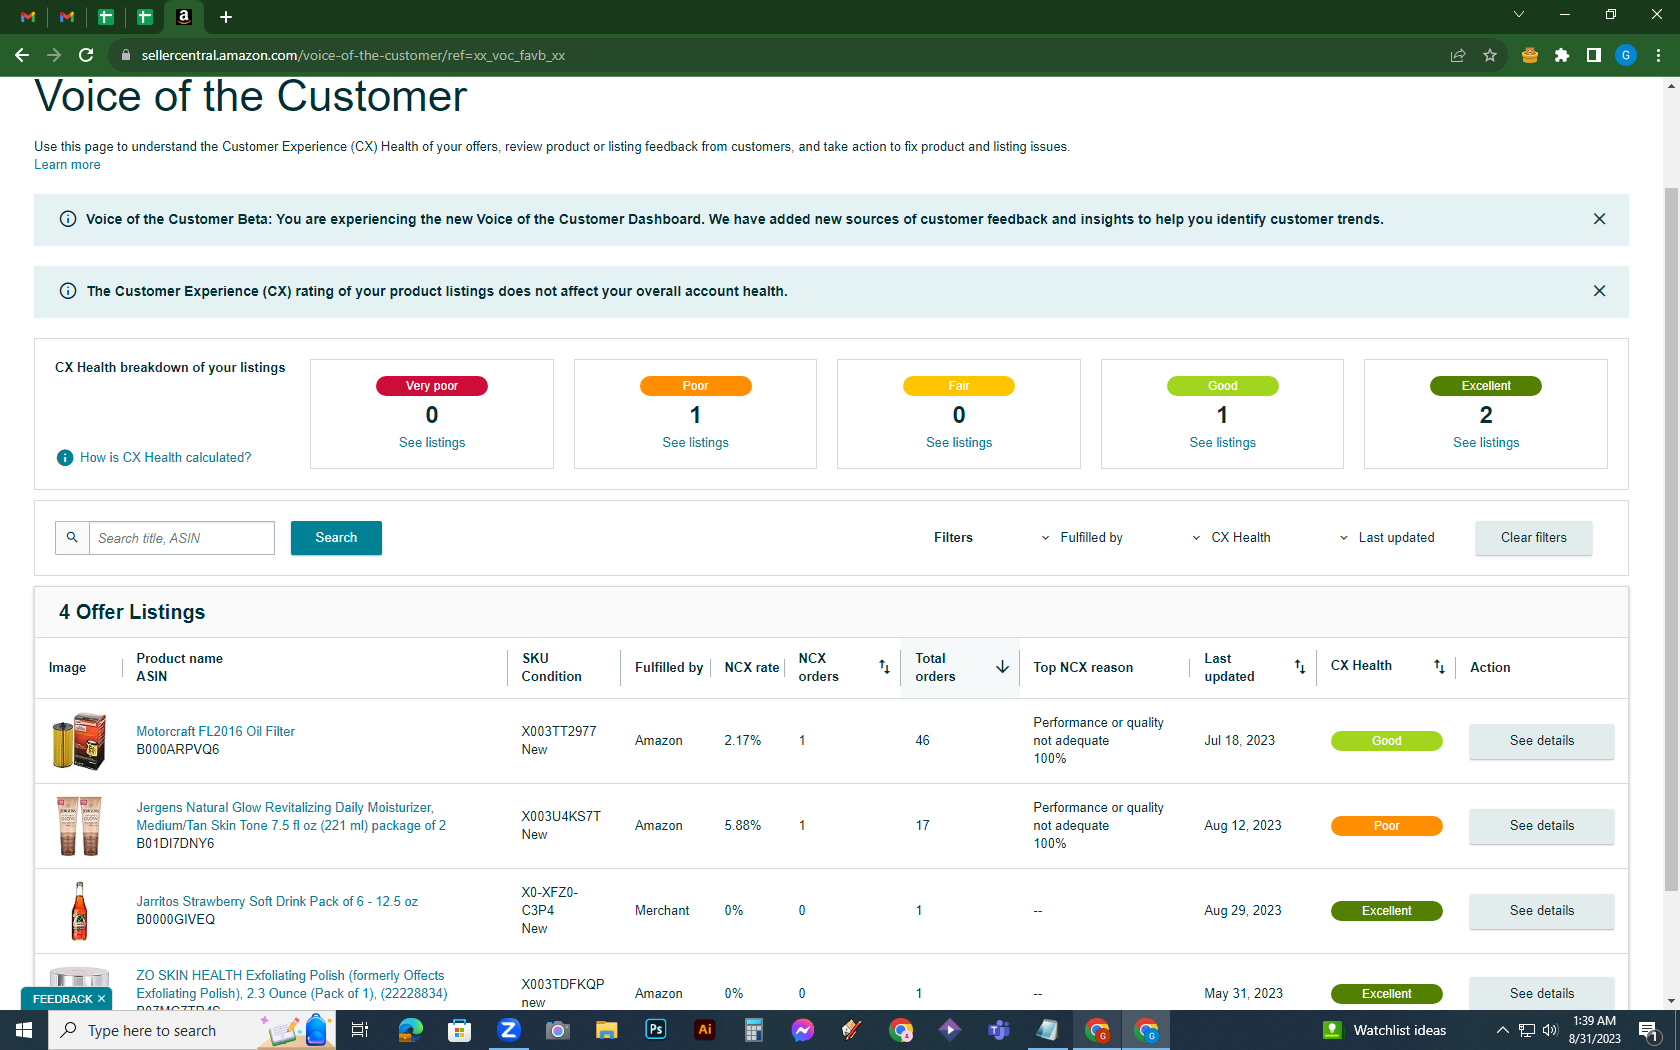The width and height of the screenshot is (1680, 1050).
Task: Click the teal Search button
Action: (336, 538)
